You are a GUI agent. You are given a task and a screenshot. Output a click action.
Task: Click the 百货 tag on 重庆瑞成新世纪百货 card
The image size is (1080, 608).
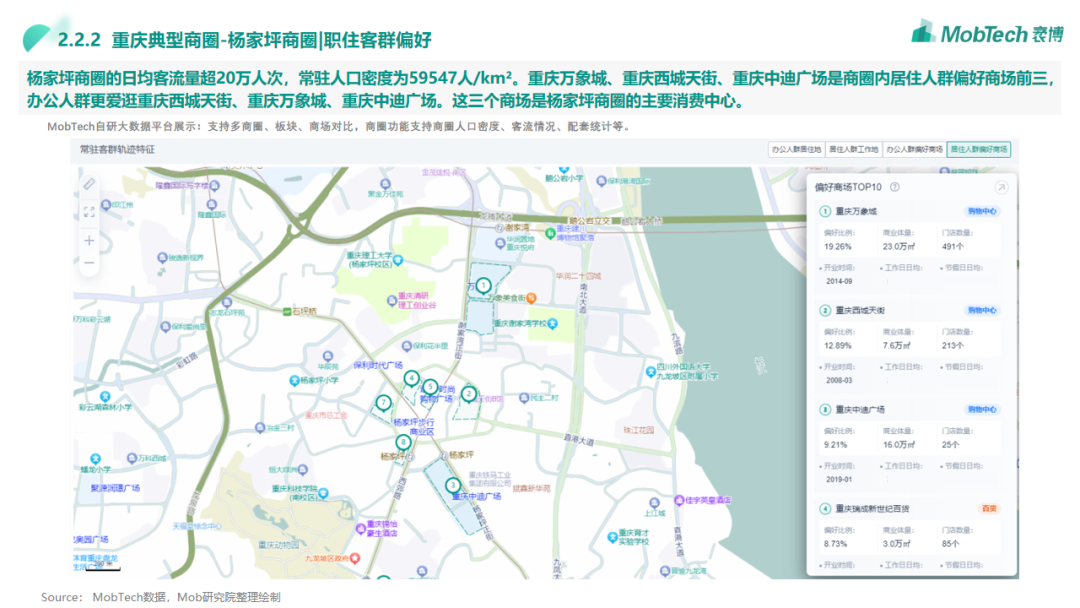point(989,509)
